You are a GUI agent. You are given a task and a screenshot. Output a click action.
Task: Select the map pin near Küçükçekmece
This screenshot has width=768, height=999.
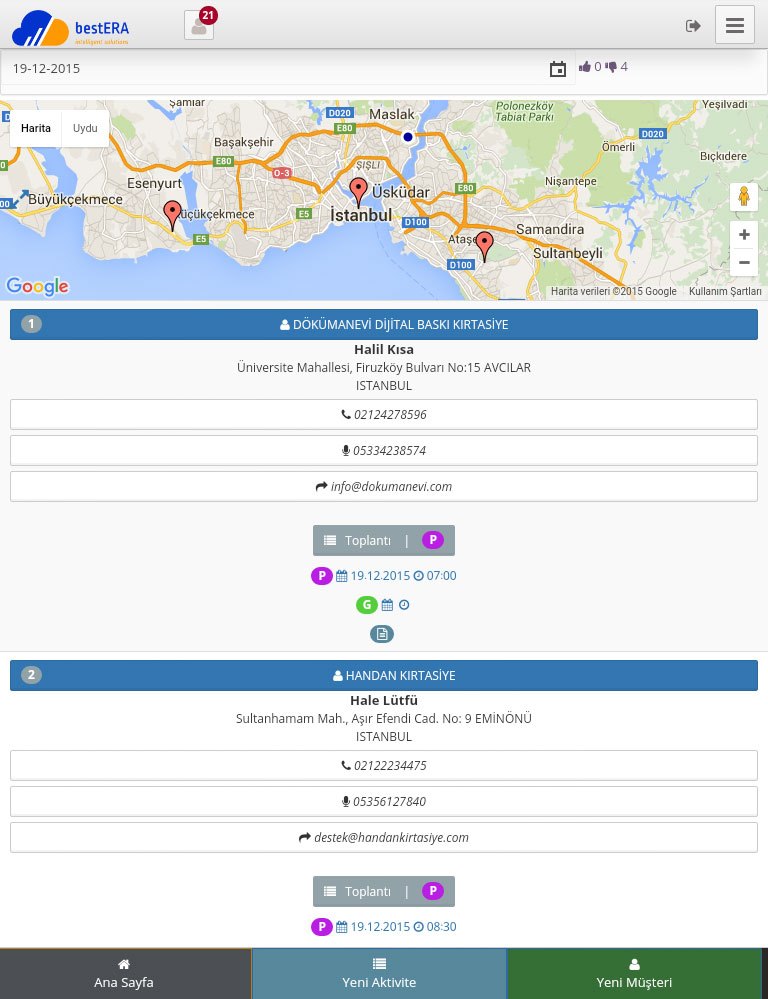click(172, 215)
